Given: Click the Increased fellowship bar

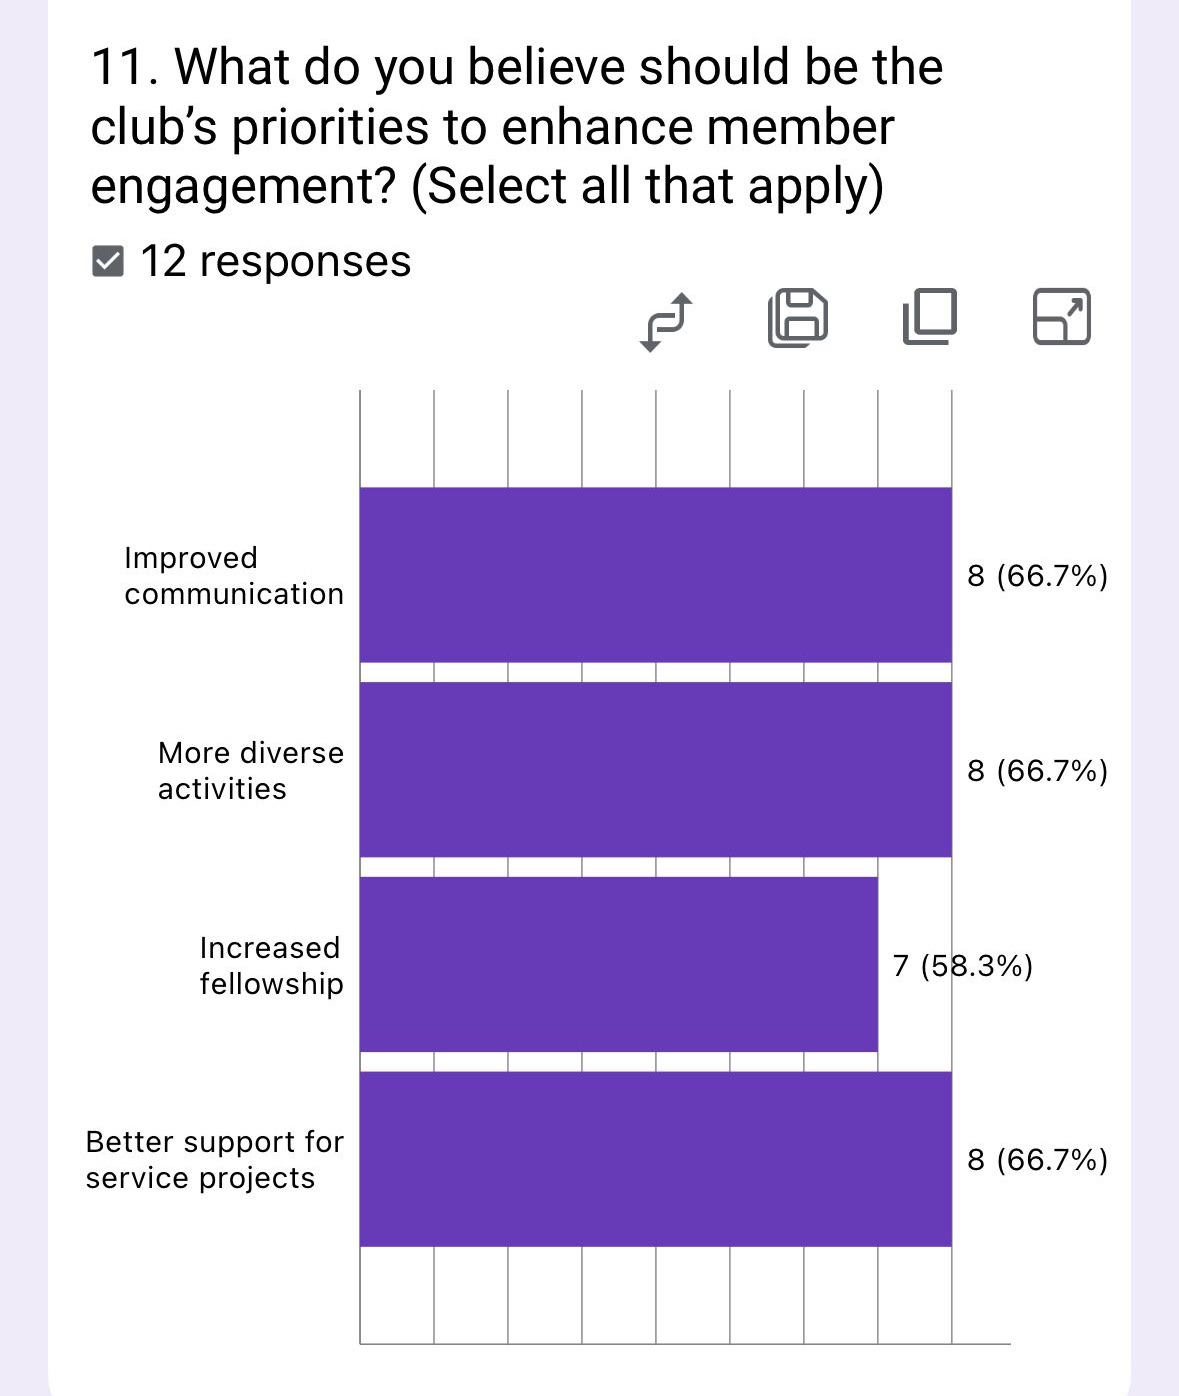Looking at the screenshot, I should [x=618, y=965].
